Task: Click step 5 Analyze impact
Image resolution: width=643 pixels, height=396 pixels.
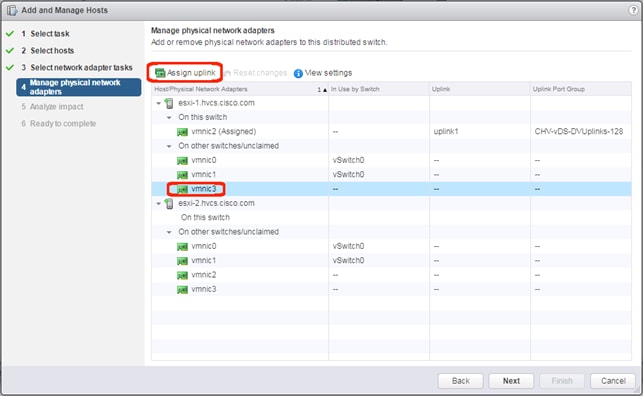Action: (x=52, y=107)
